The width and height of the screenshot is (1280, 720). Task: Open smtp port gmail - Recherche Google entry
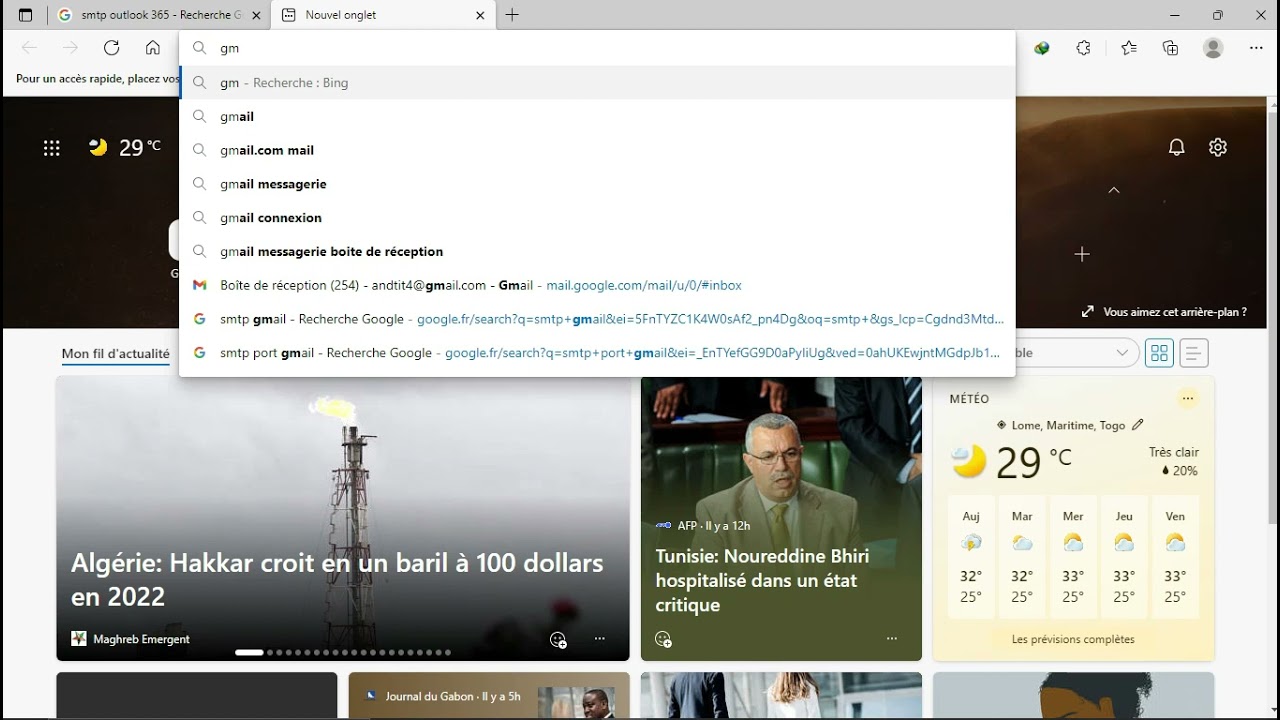pyautogui.click(x=597, y=352)
